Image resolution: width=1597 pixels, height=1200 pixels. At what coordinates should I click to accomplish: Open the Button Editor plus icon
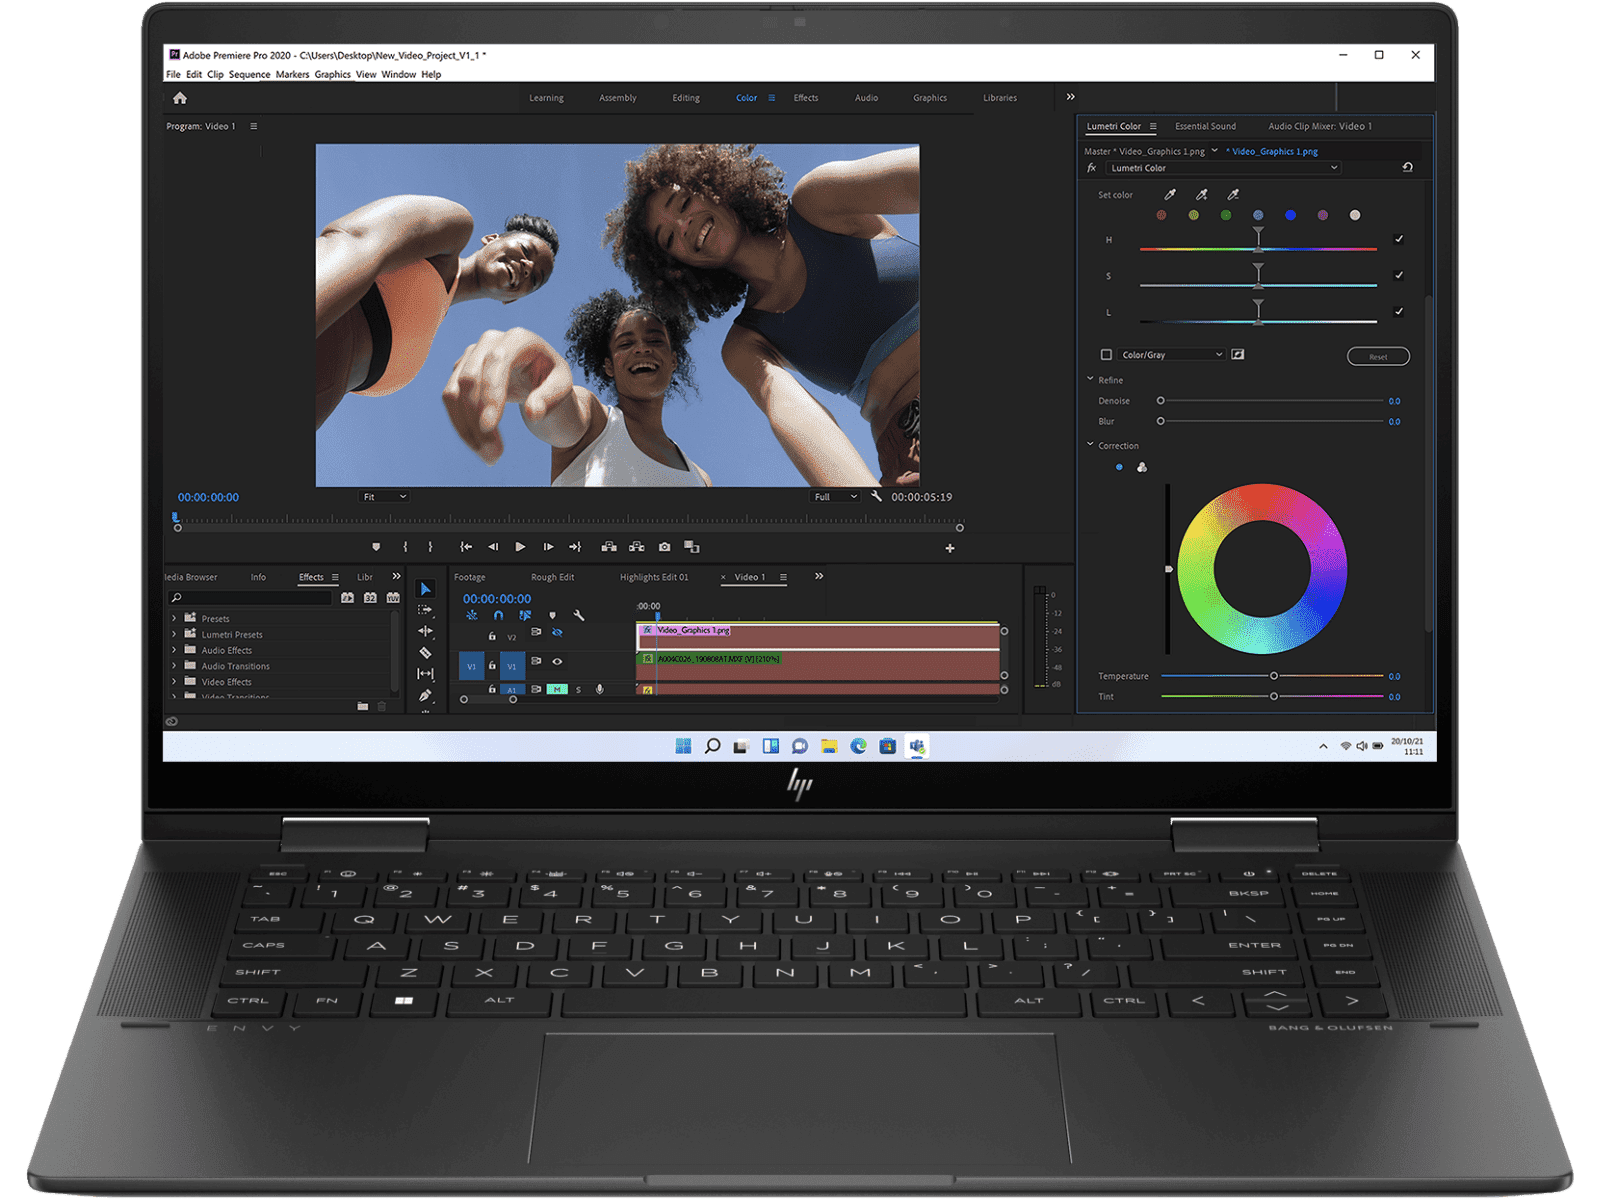(950, 548)
